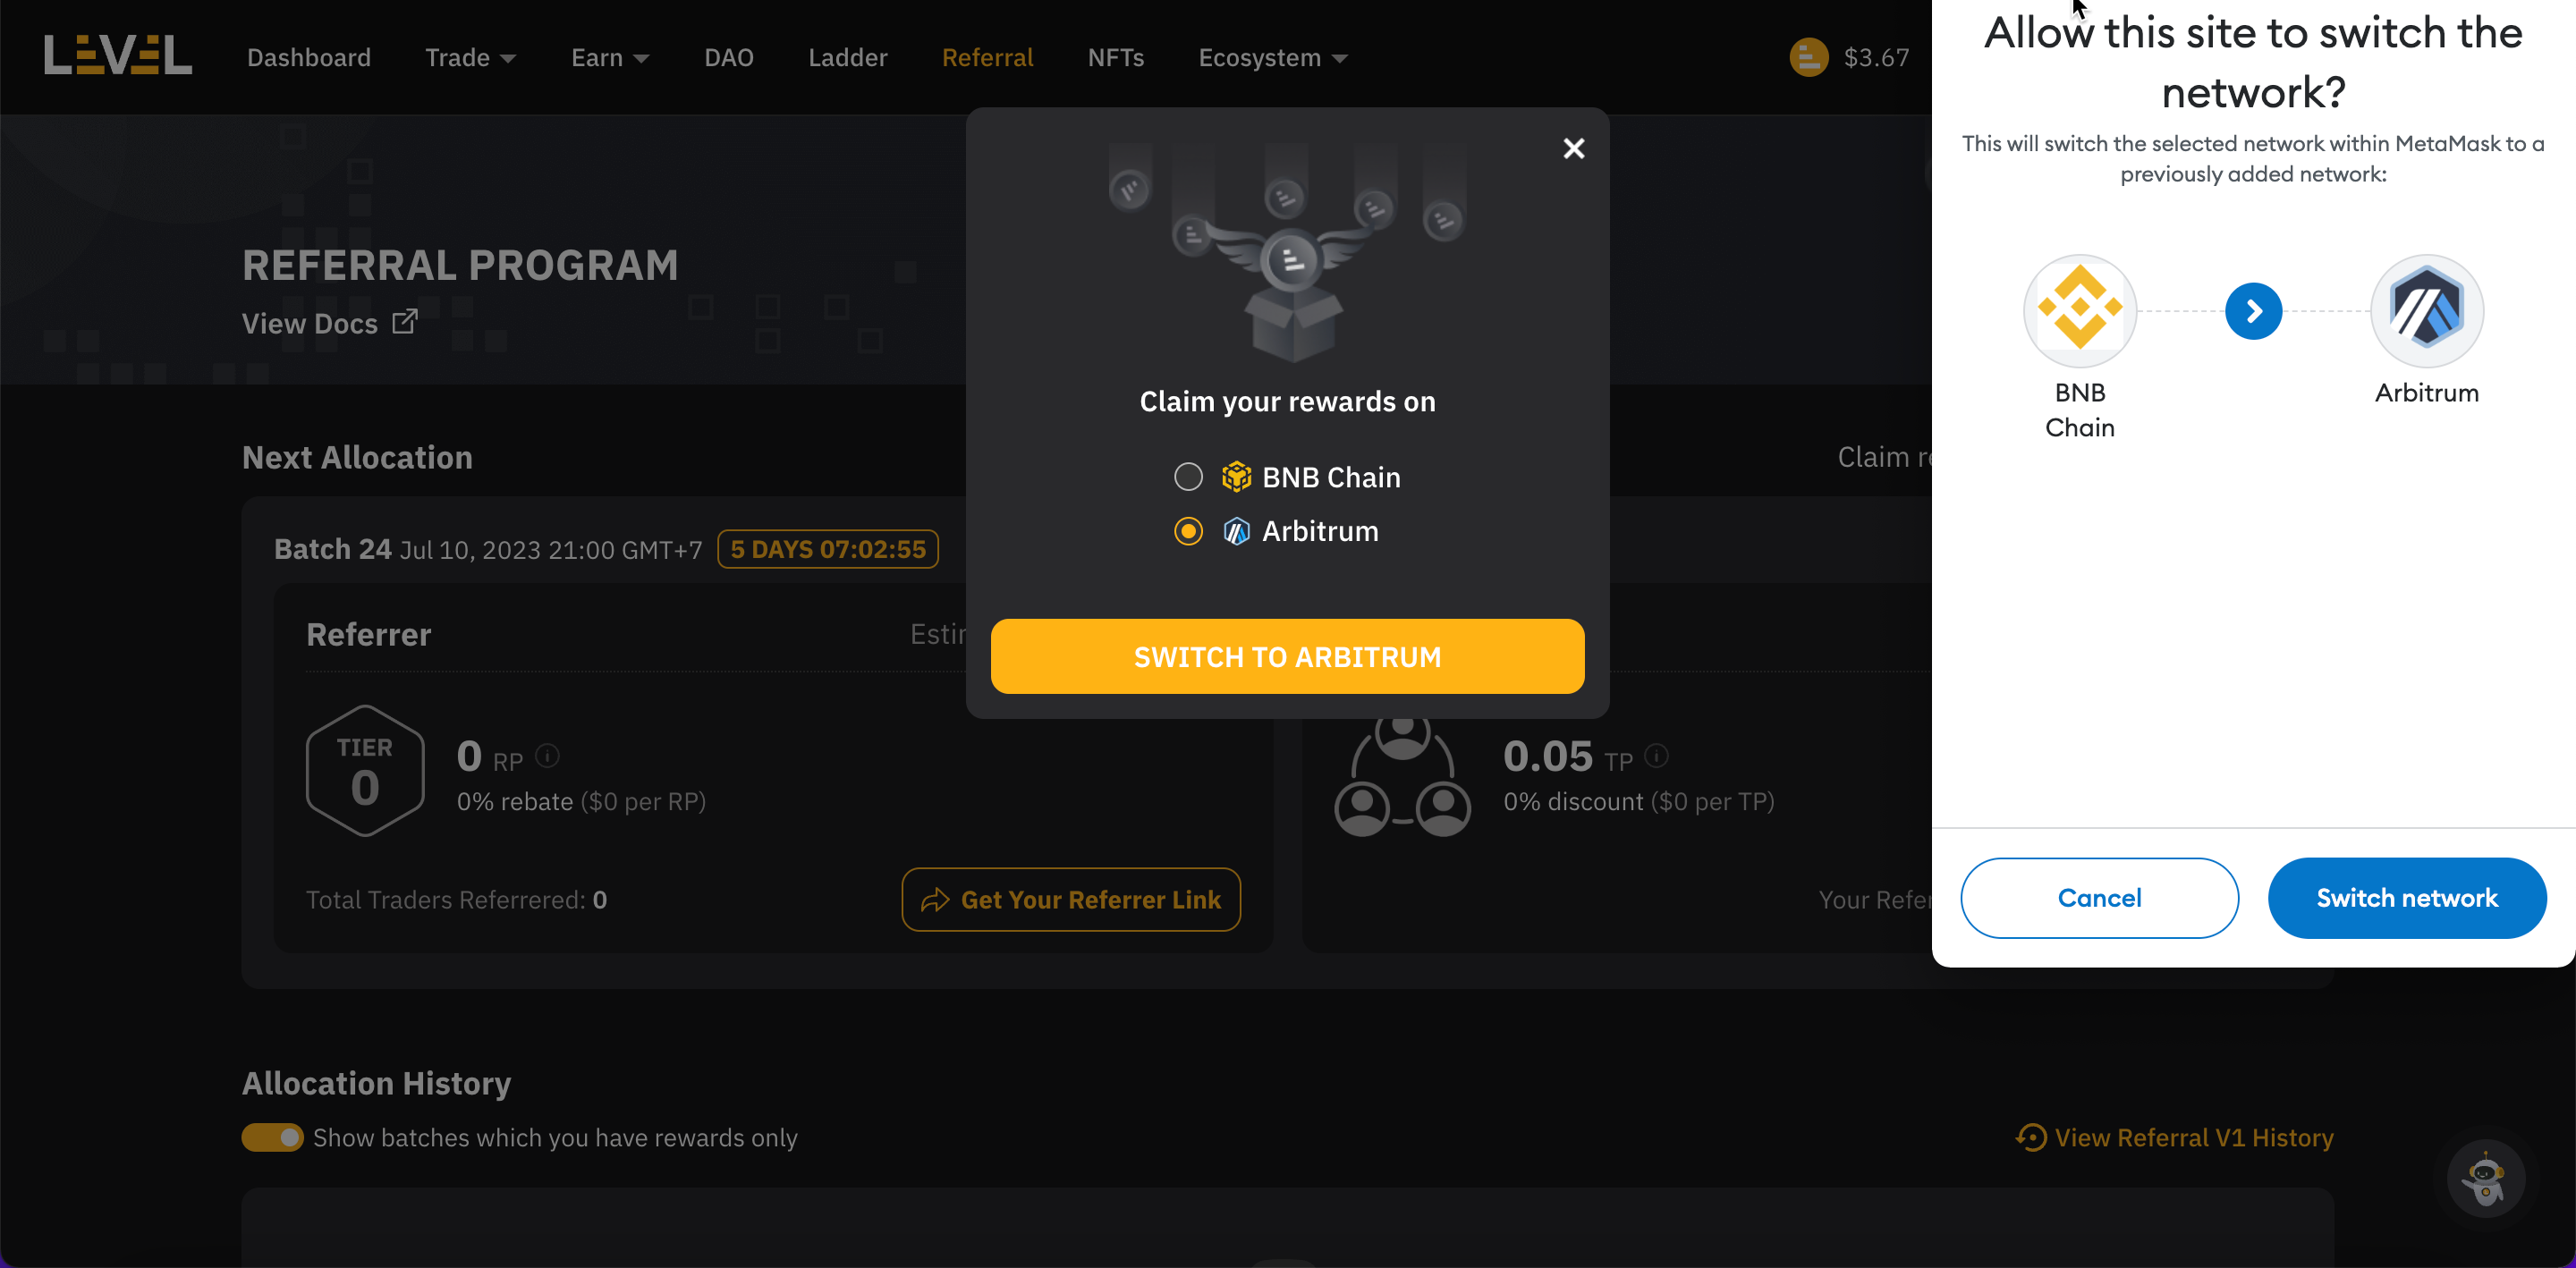Screen dimensions: 2576x1268
Task: Click the Arbitrum network logo in MetaMask
Action: point(2426,311)
